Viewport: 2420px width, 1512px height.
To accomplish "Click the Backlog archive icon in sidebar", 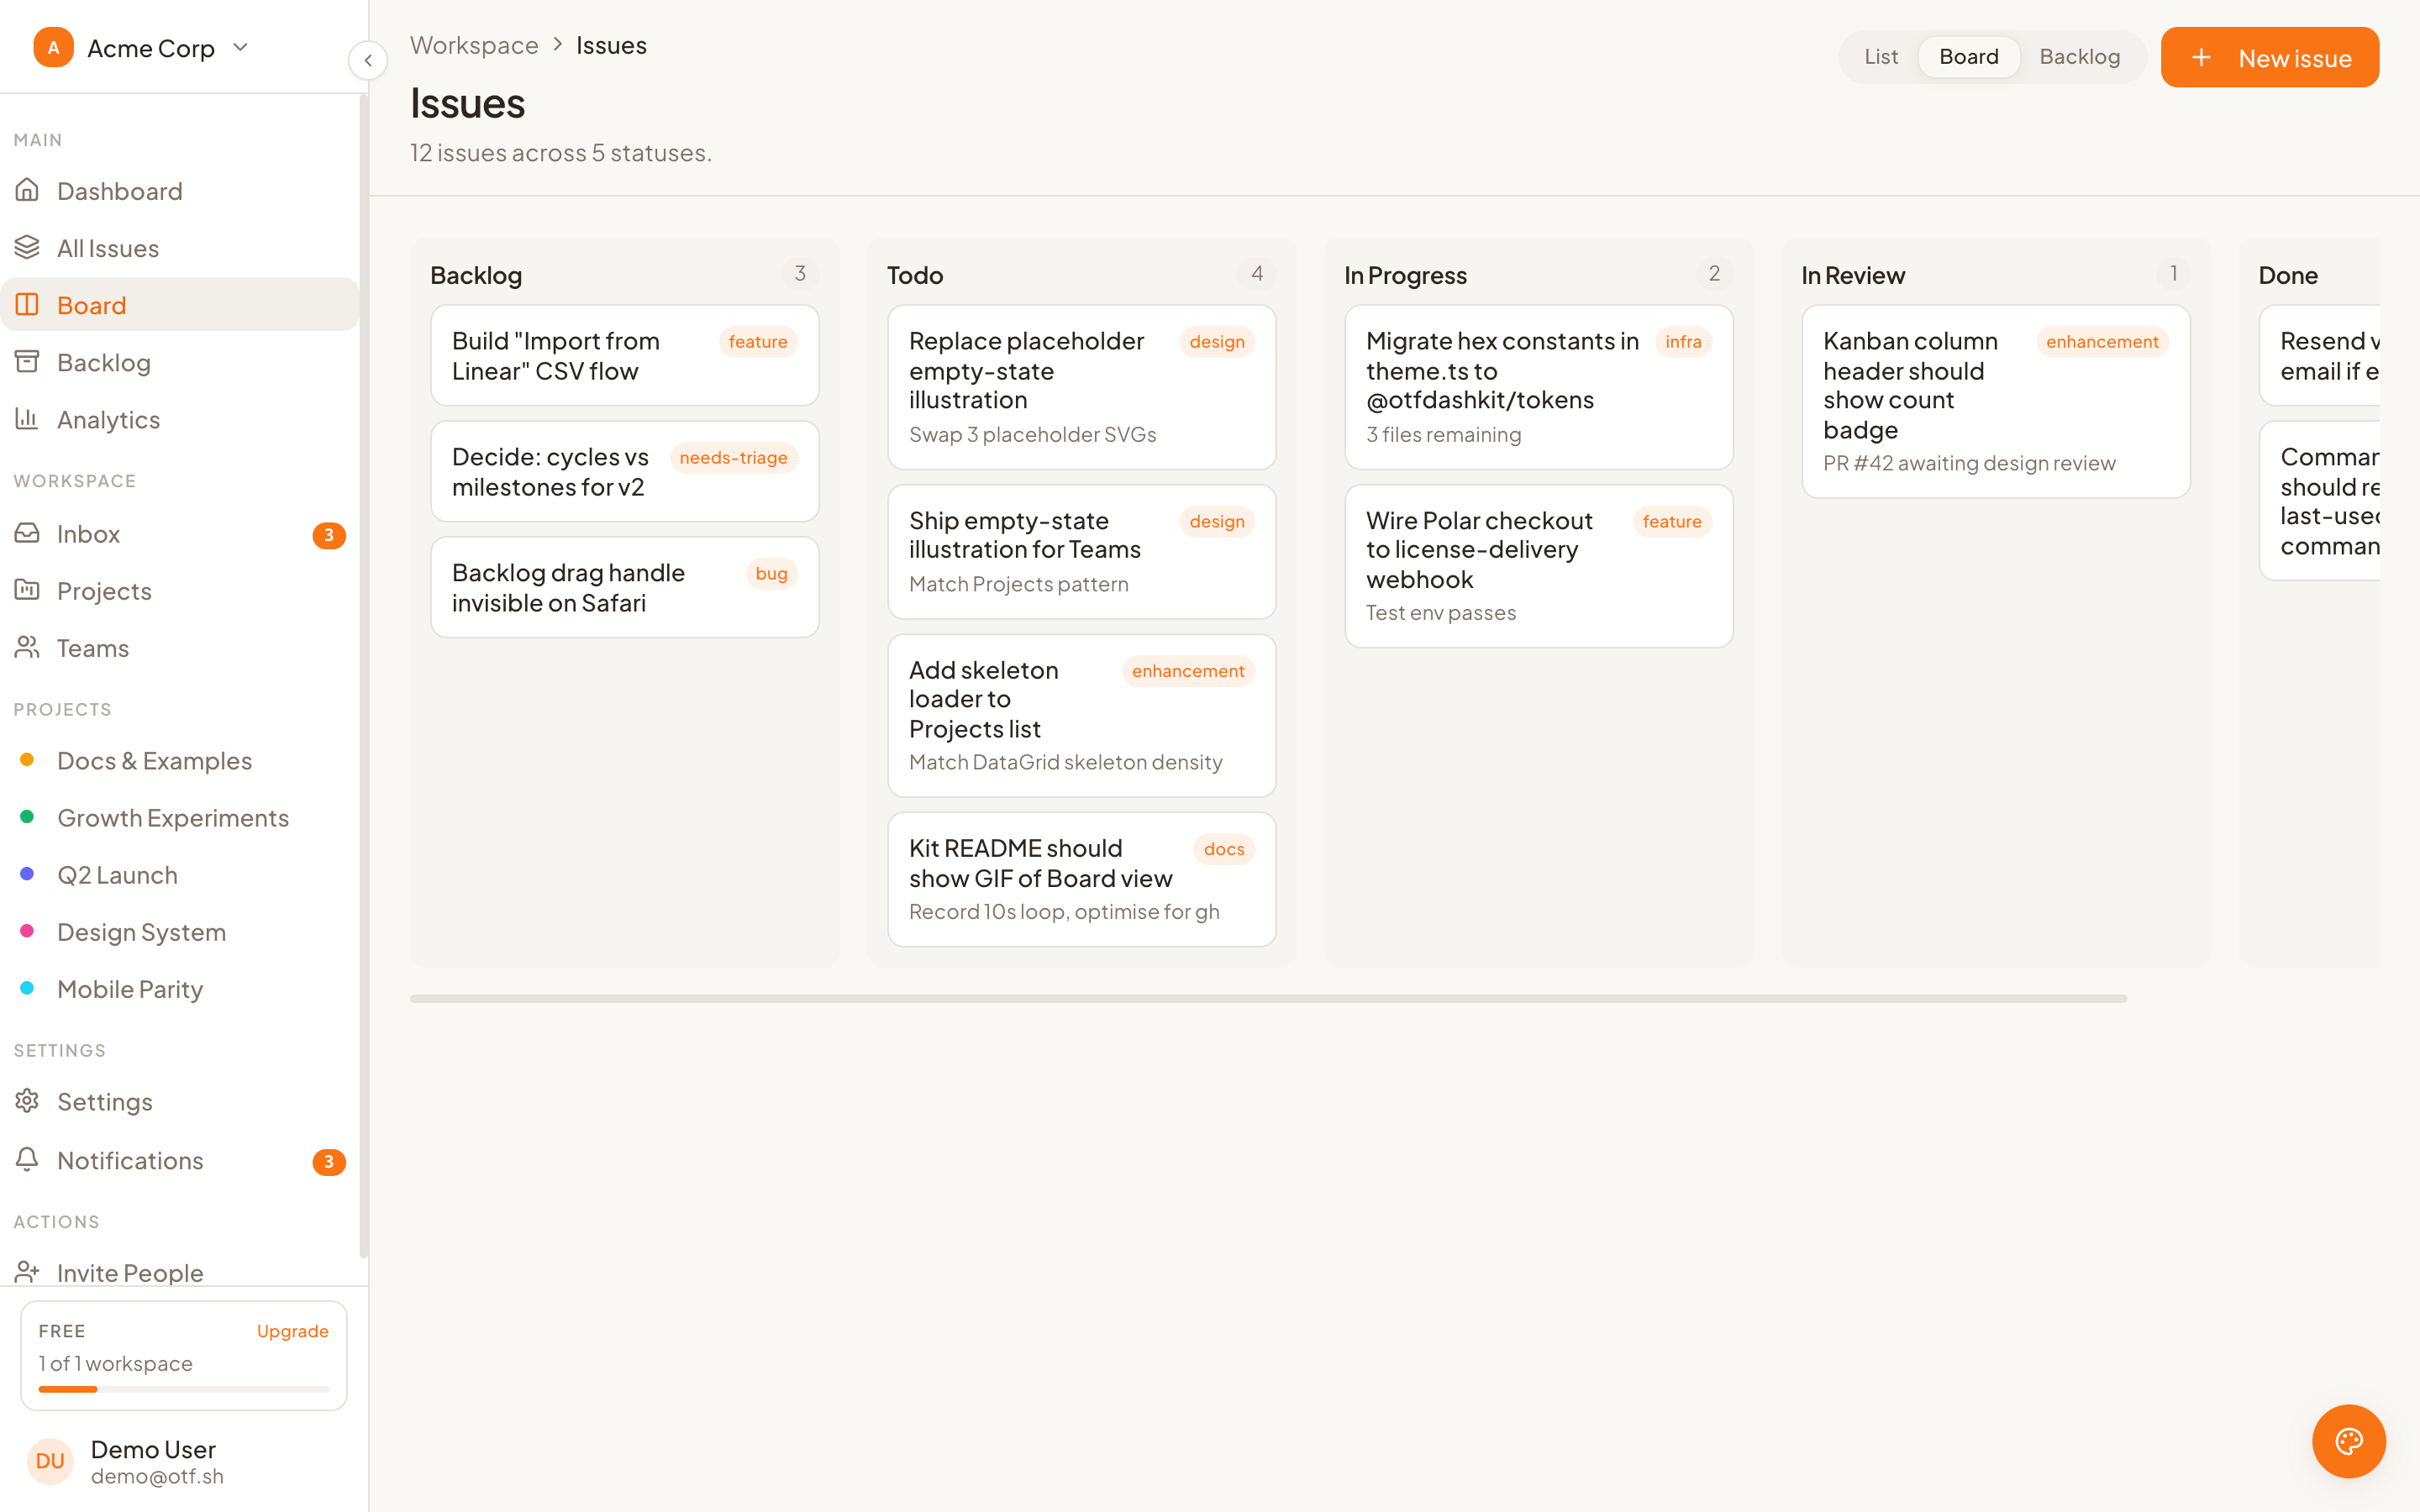I will tap(27, 361).
